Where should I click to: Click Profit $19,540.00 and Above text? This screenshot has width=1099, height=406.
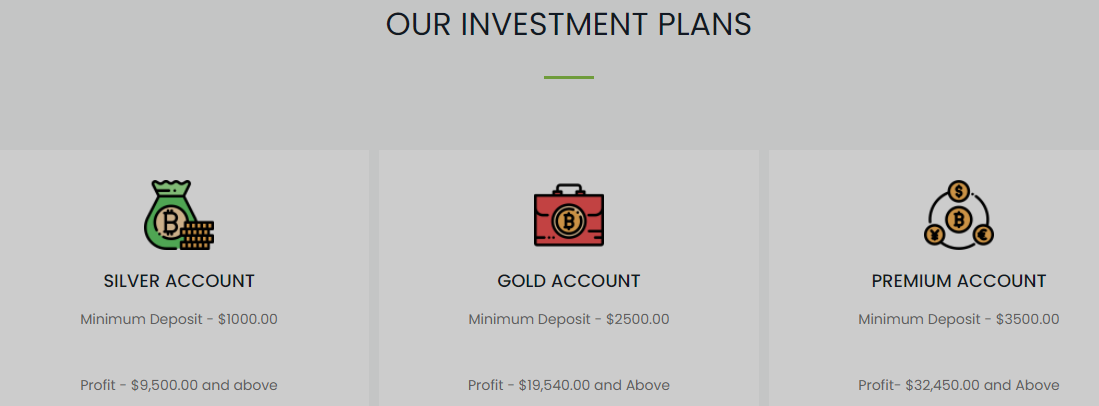tap(568, 385)
